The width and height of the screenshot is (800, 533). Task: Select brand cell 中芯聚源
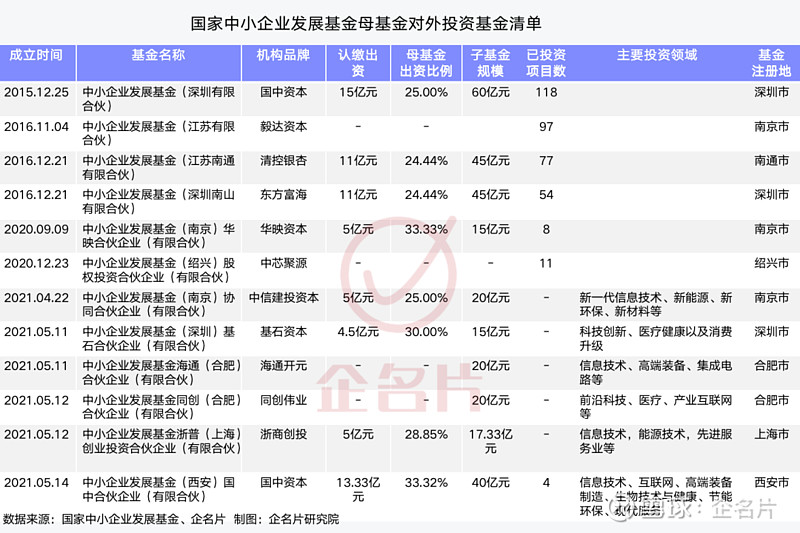283,263
